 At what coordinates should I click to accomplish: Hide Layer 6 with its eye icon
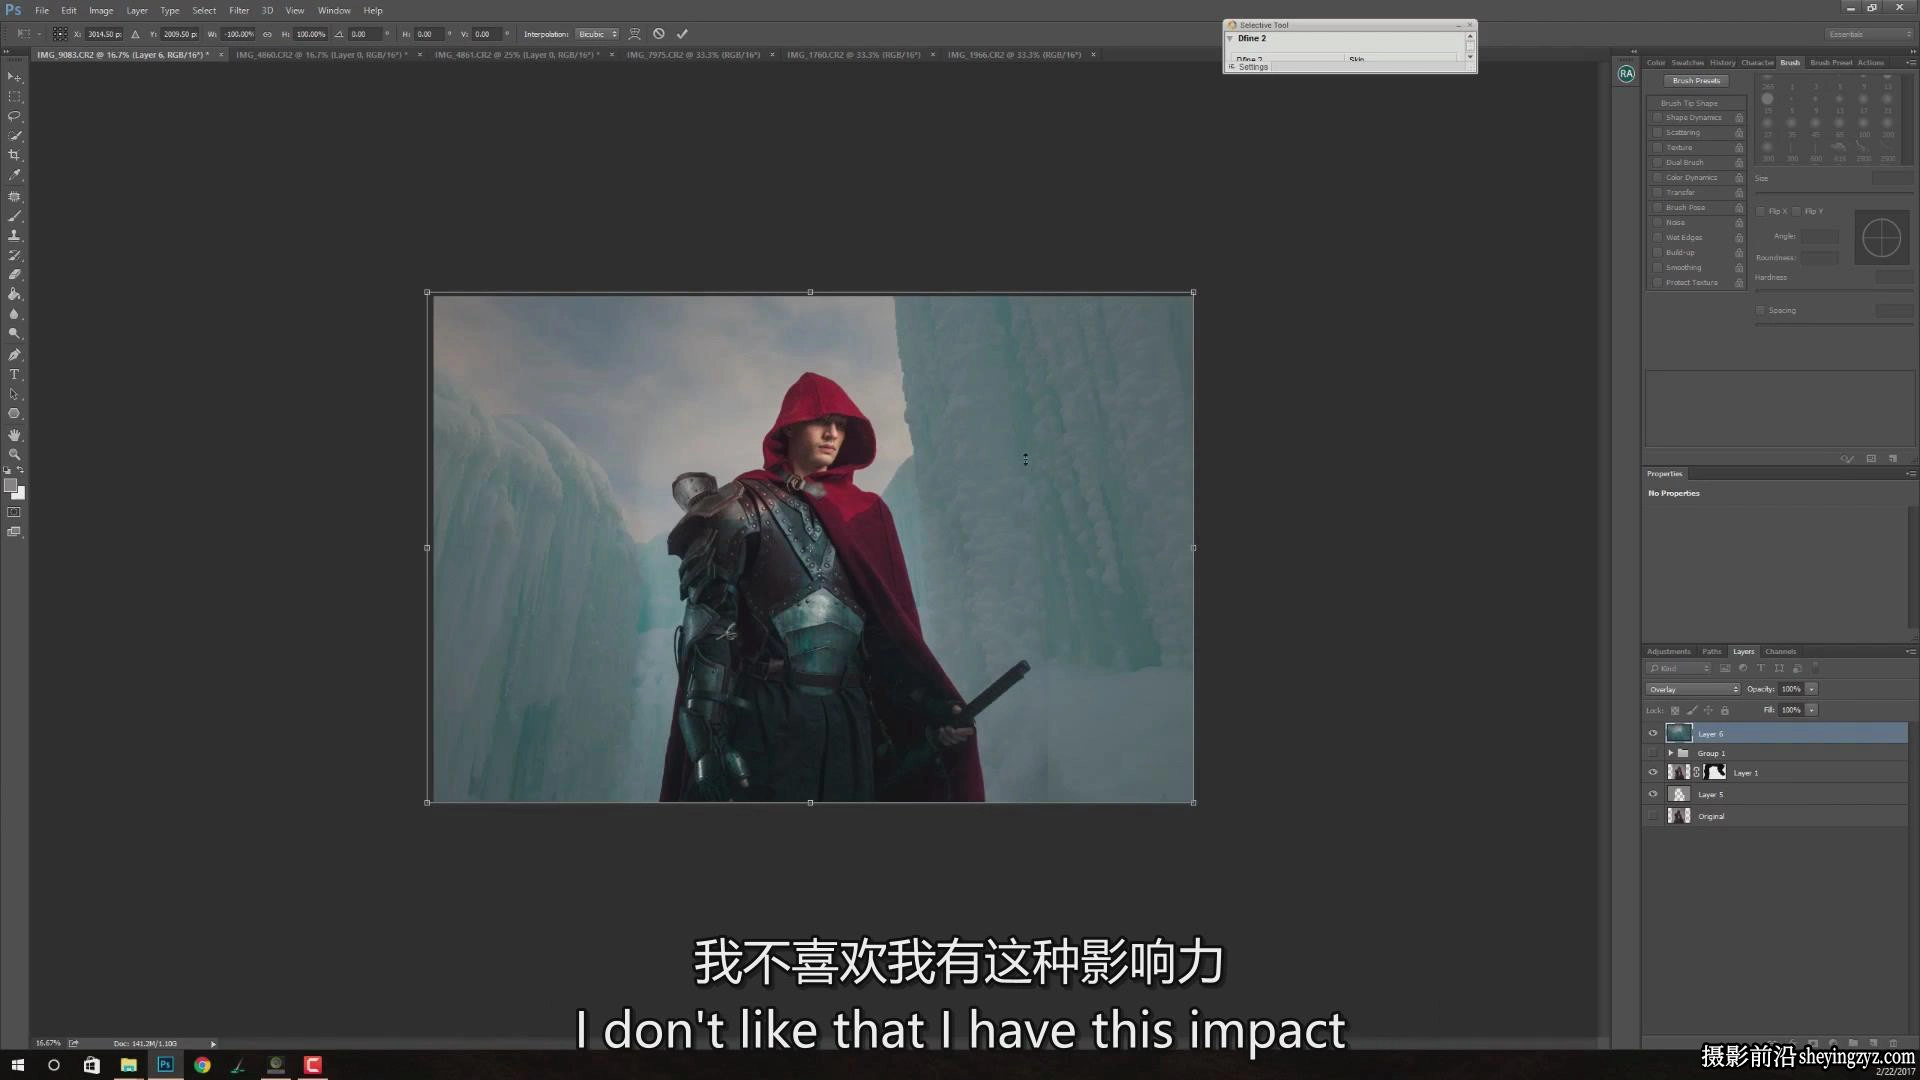click(1653, 733)
